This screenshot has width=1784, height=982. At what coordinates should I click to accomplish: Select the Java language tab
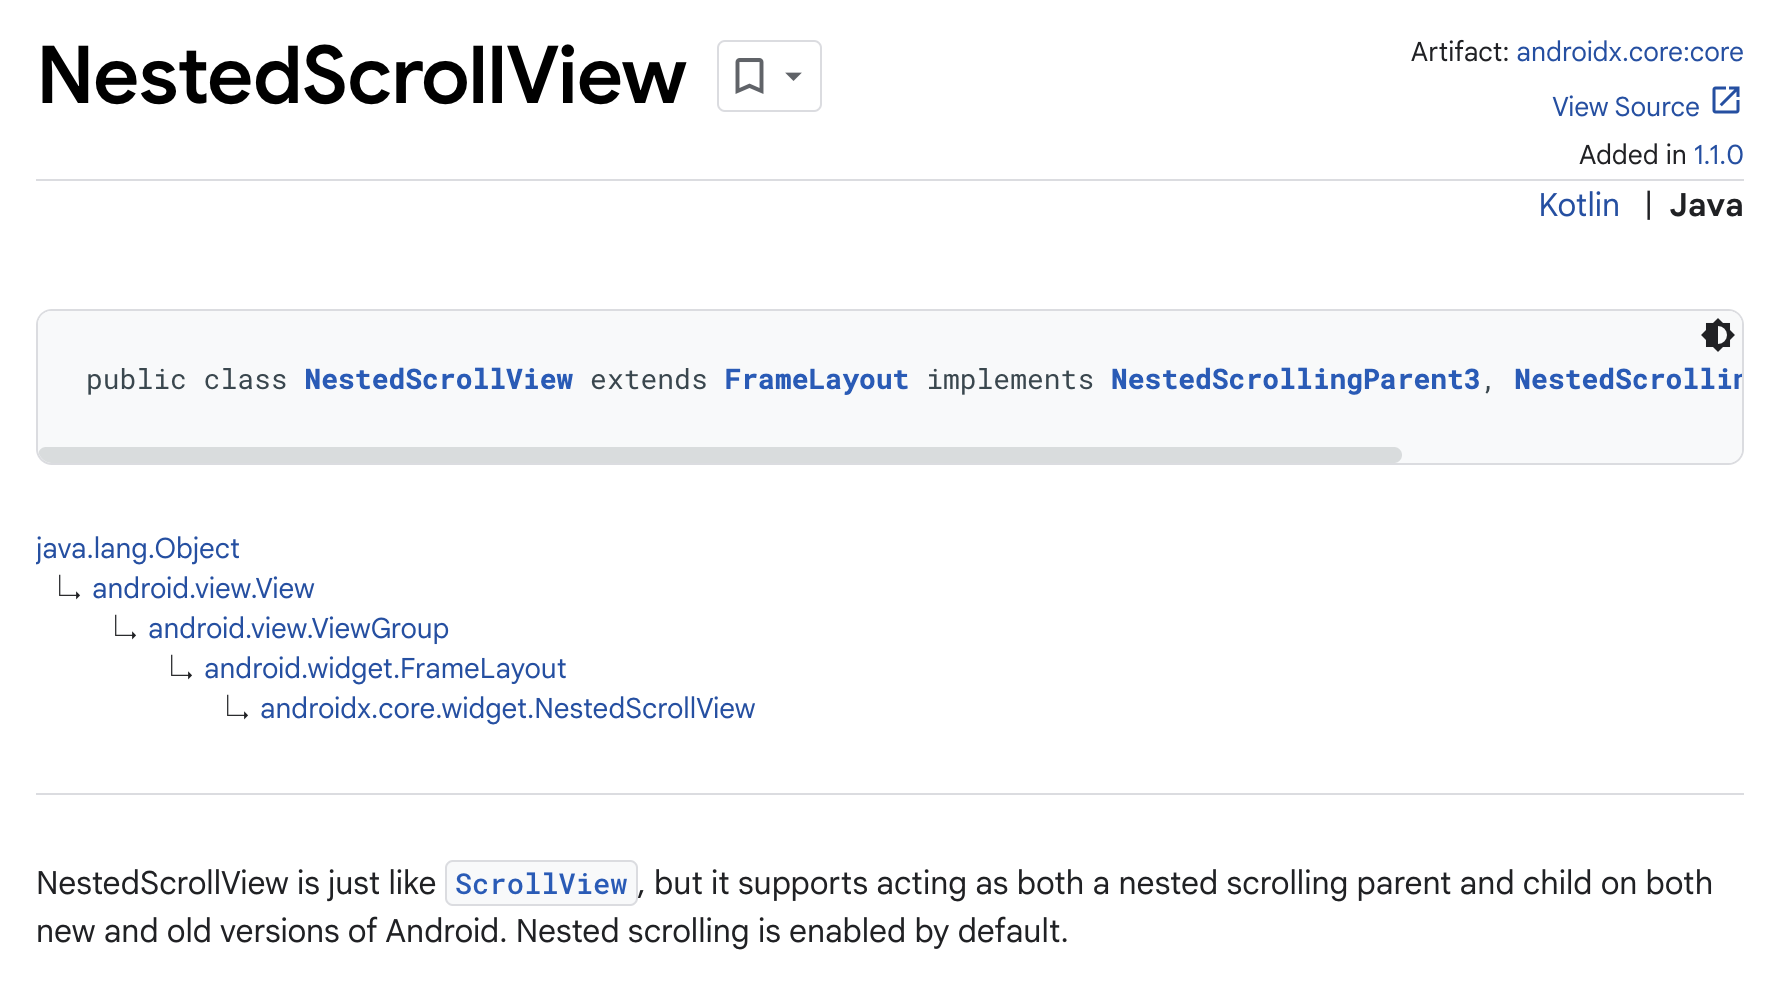[x=1706, y=205]
